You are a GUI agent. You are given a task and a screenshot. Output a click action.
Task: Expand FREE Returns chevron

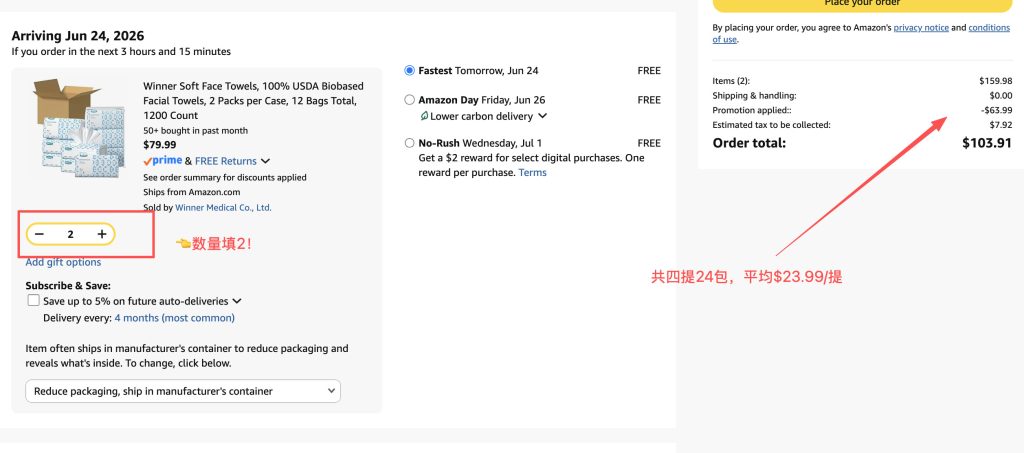pos(265,161)
